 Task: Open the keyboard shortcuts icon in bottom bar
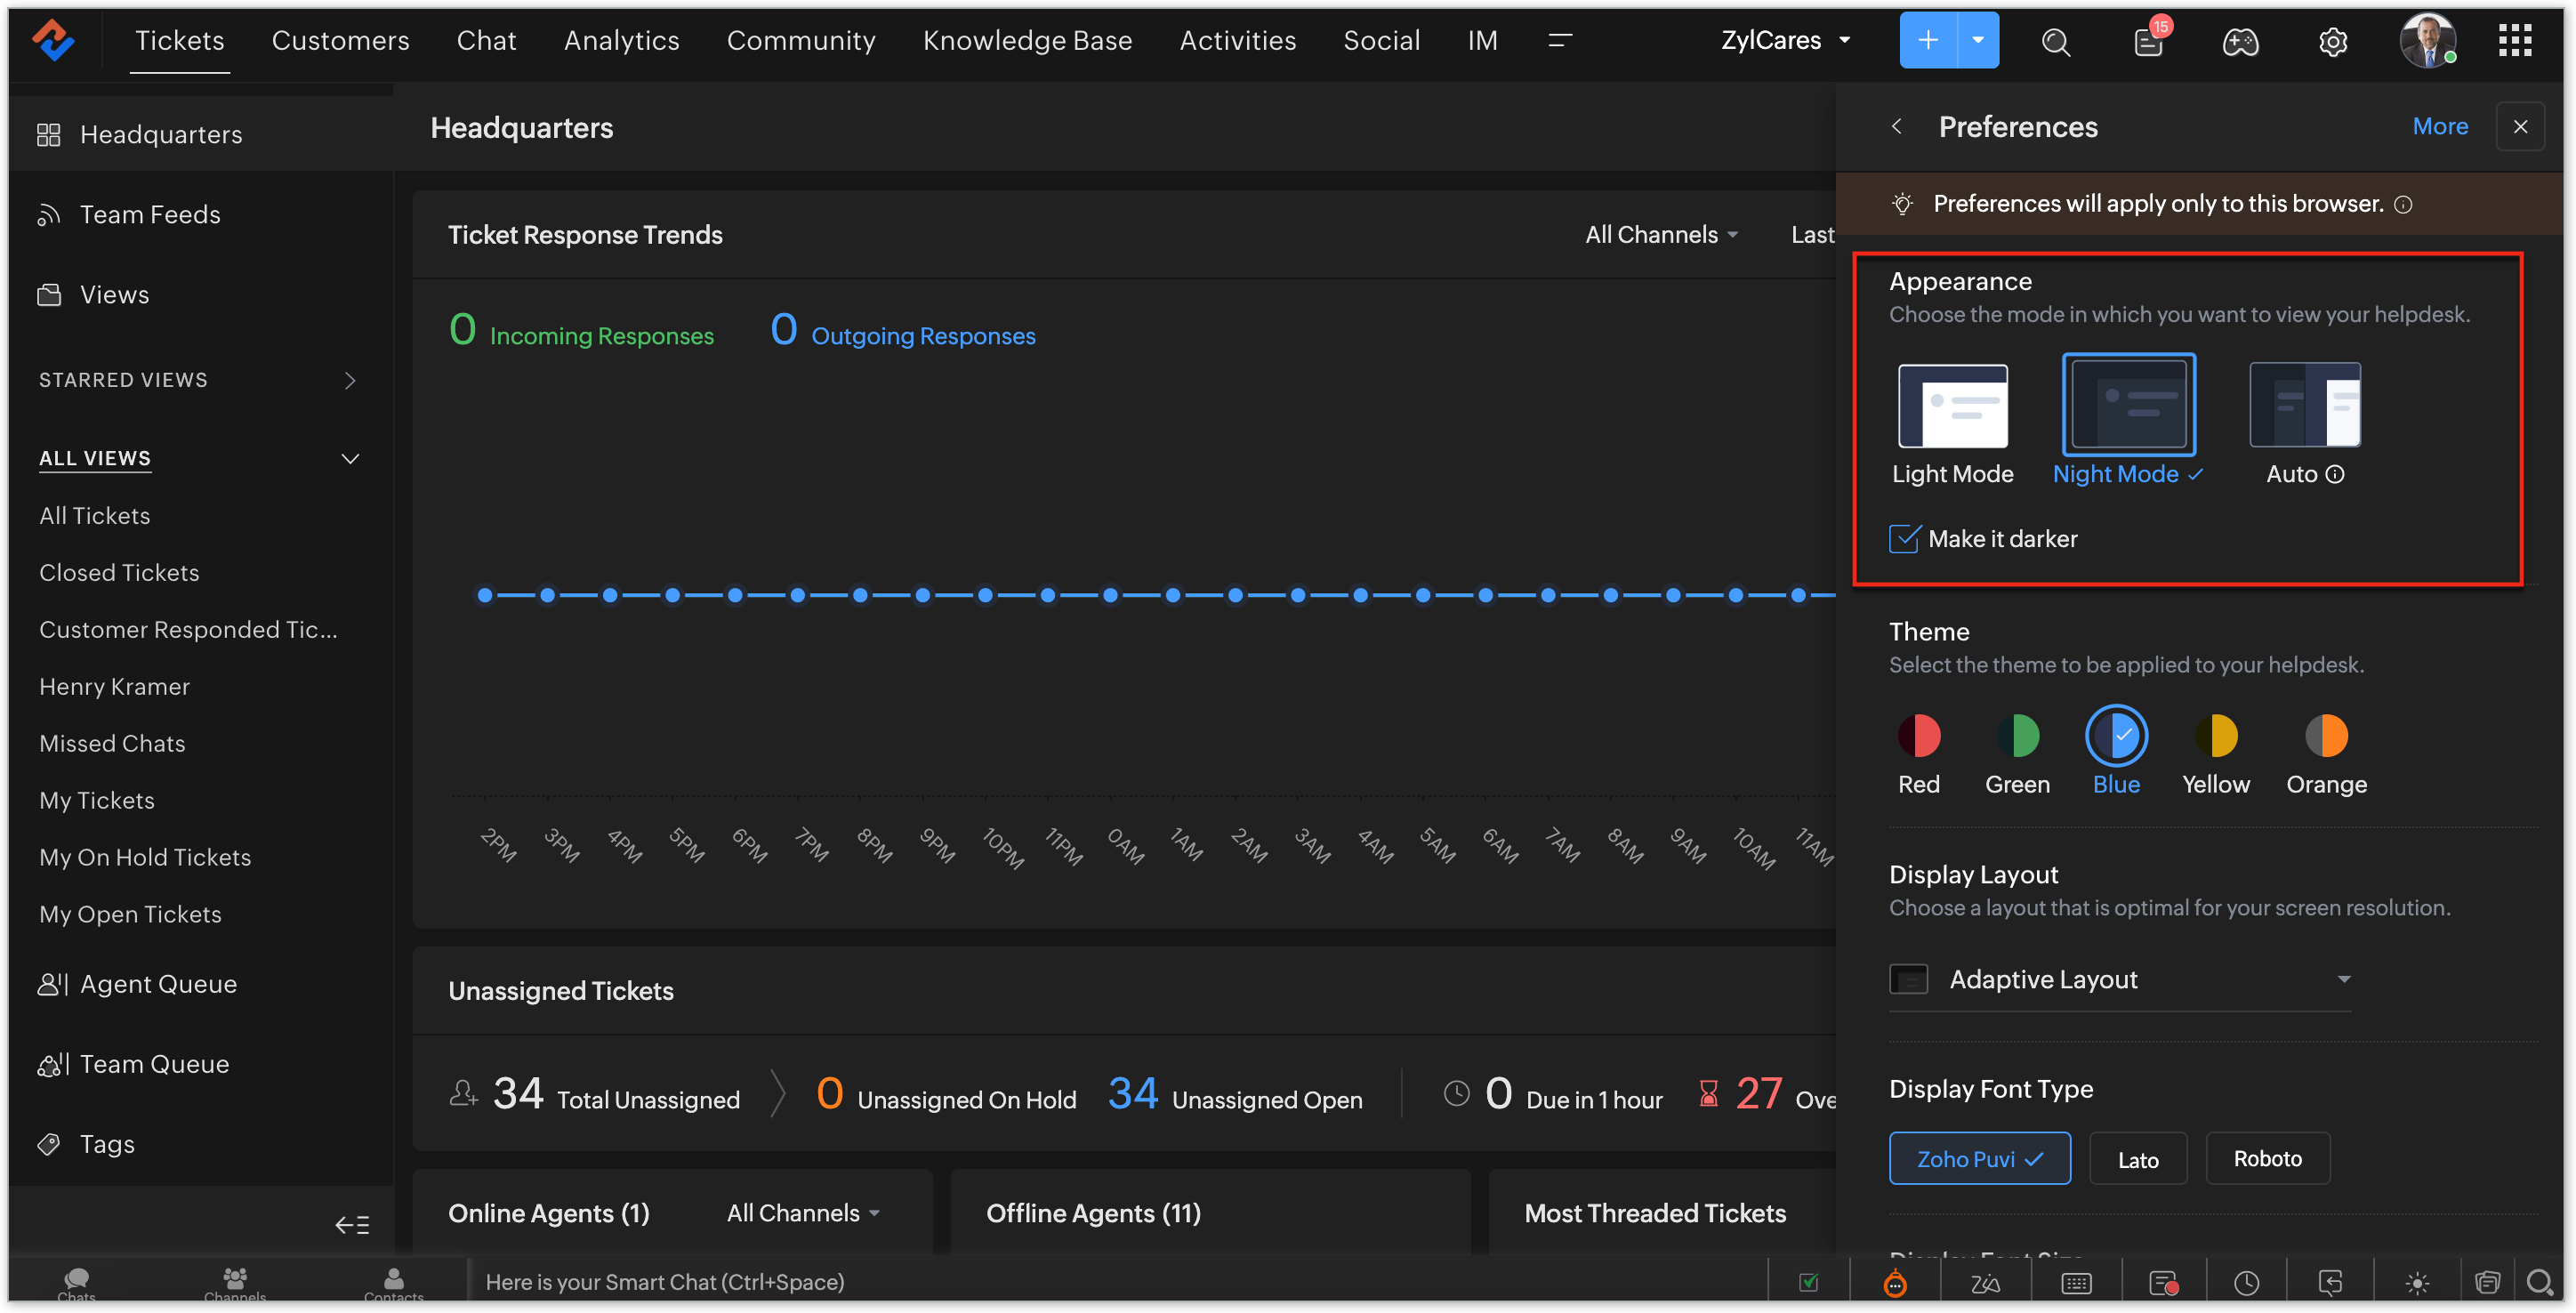click(2076, 1282)
